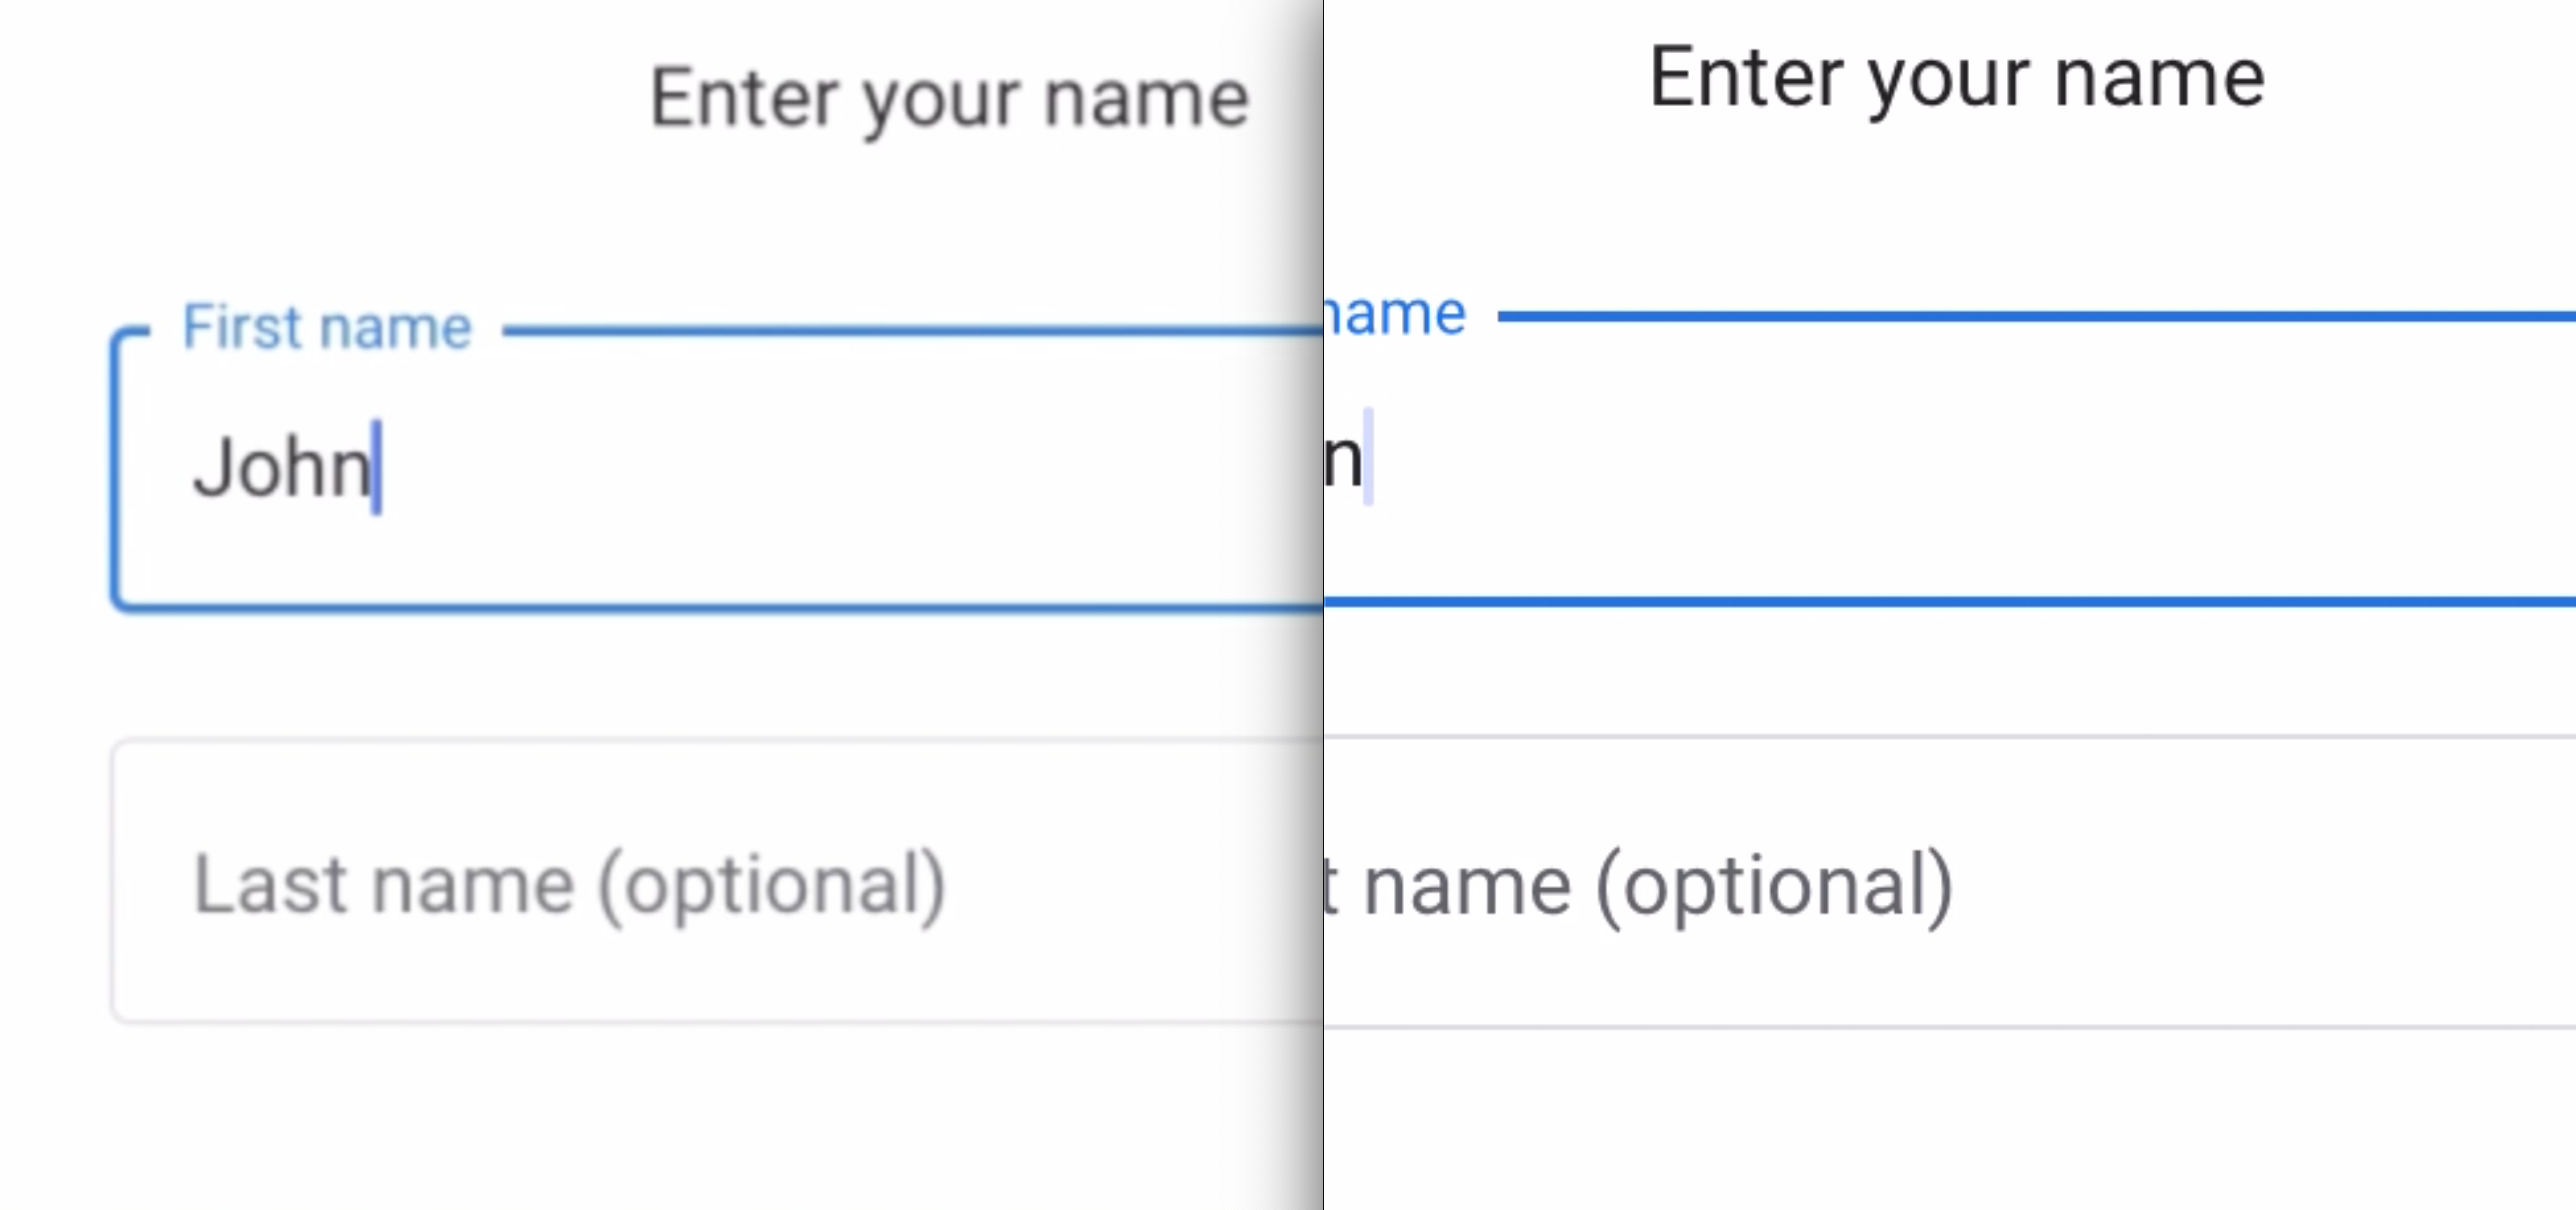Click the blurry "Enter your name" heading
Viewport: 2576px width, 1210px height.
948,98
